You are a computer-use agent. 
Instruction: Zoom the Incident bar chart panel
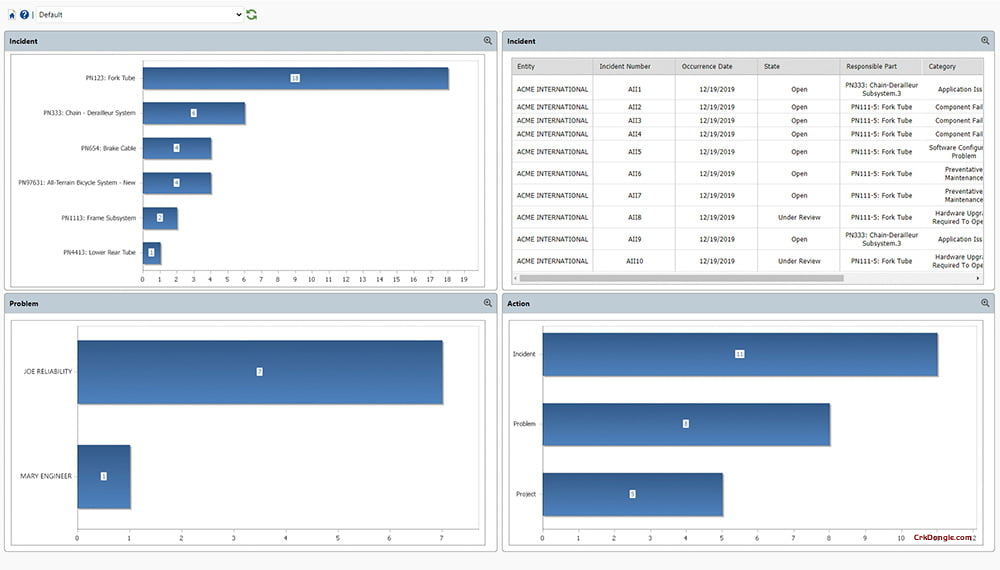pyautogui.click(x=488, y=41)
